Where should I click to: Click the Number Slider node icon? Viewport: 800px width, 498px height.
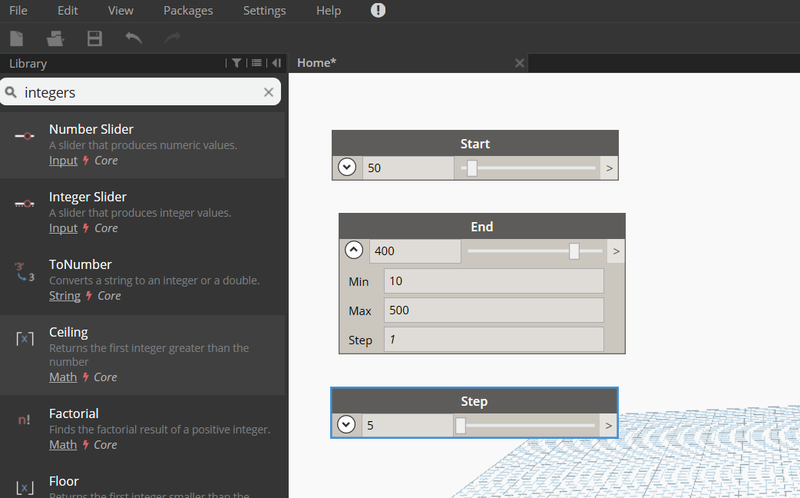tap(24, 136)
